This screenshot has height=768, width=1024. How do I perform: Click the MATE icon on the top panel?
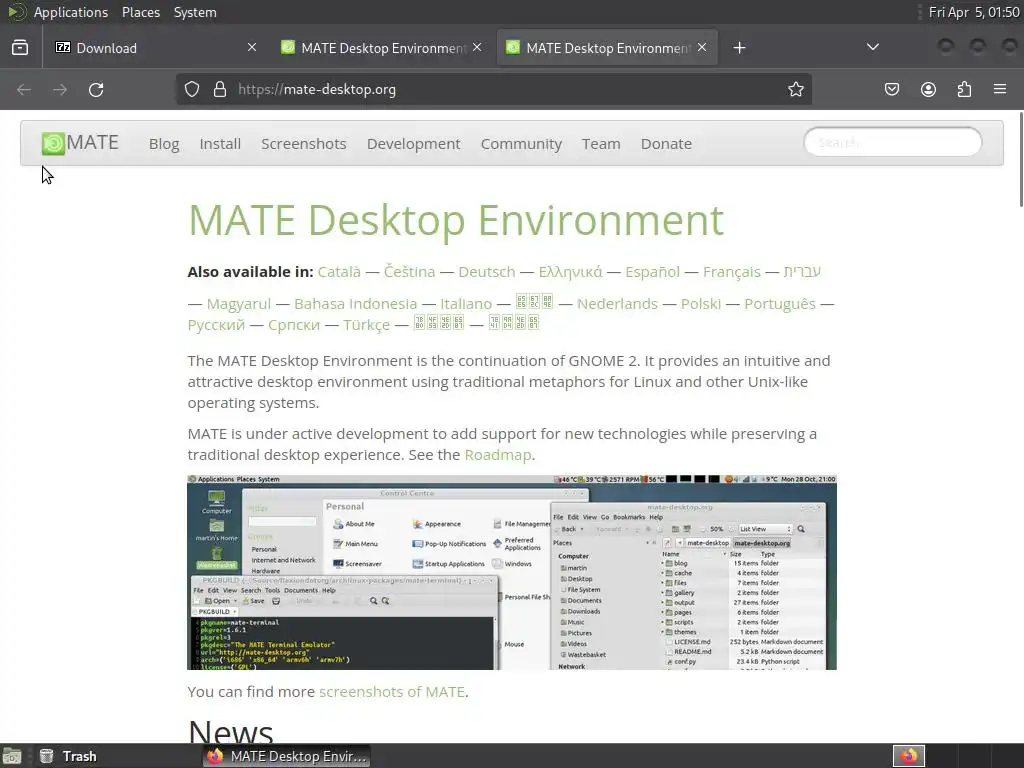(x=16, y=12)
